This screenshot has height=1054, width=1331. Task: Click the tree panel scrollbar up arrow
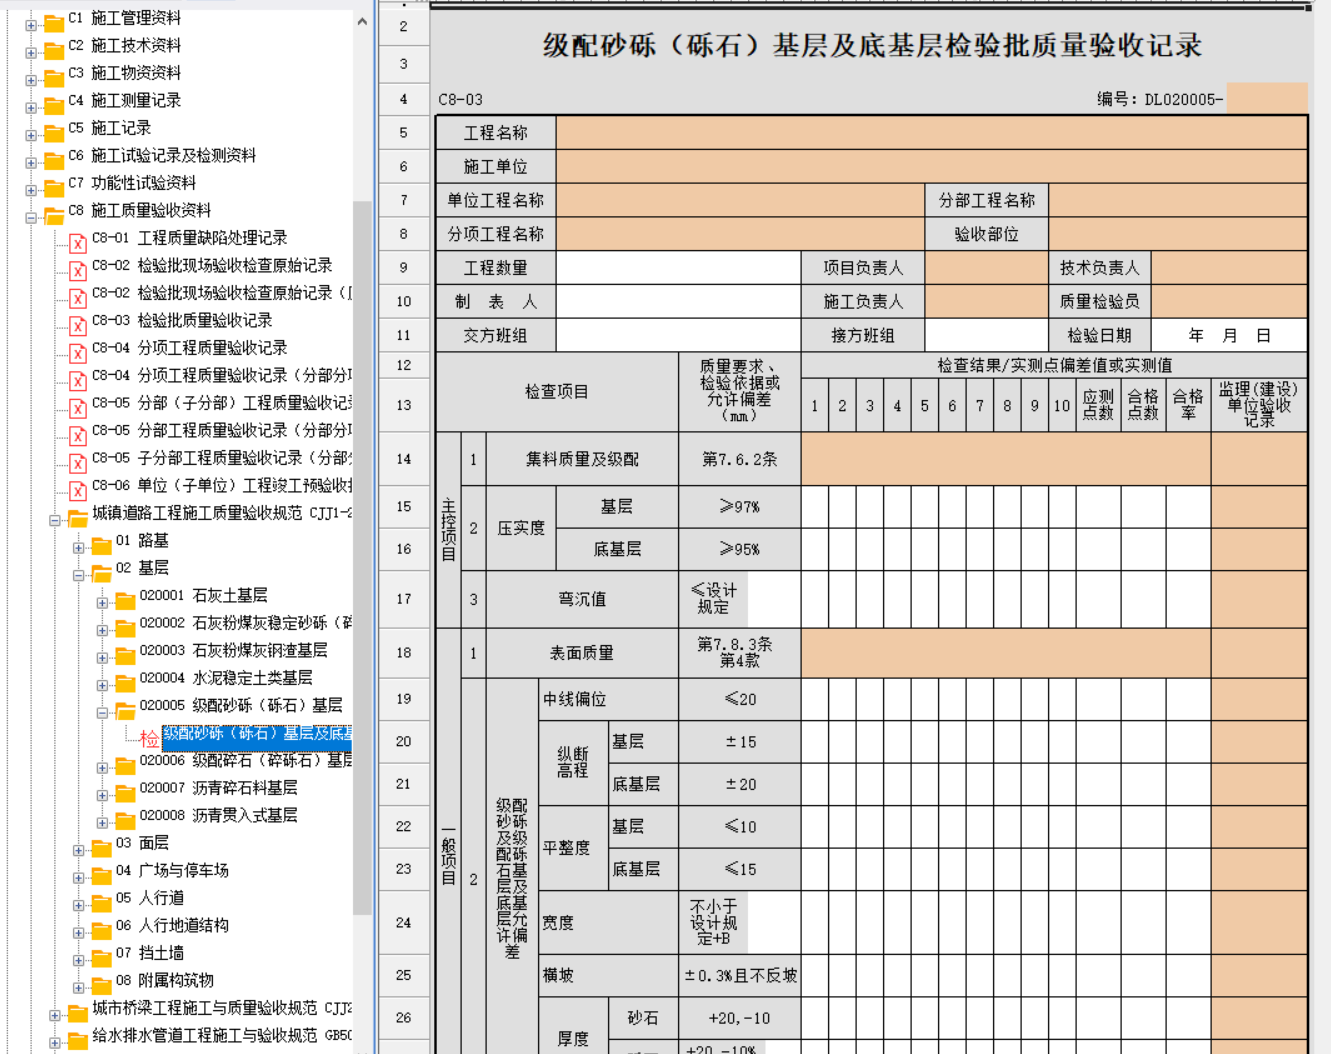pyautogui.click(x=362, y=21)
